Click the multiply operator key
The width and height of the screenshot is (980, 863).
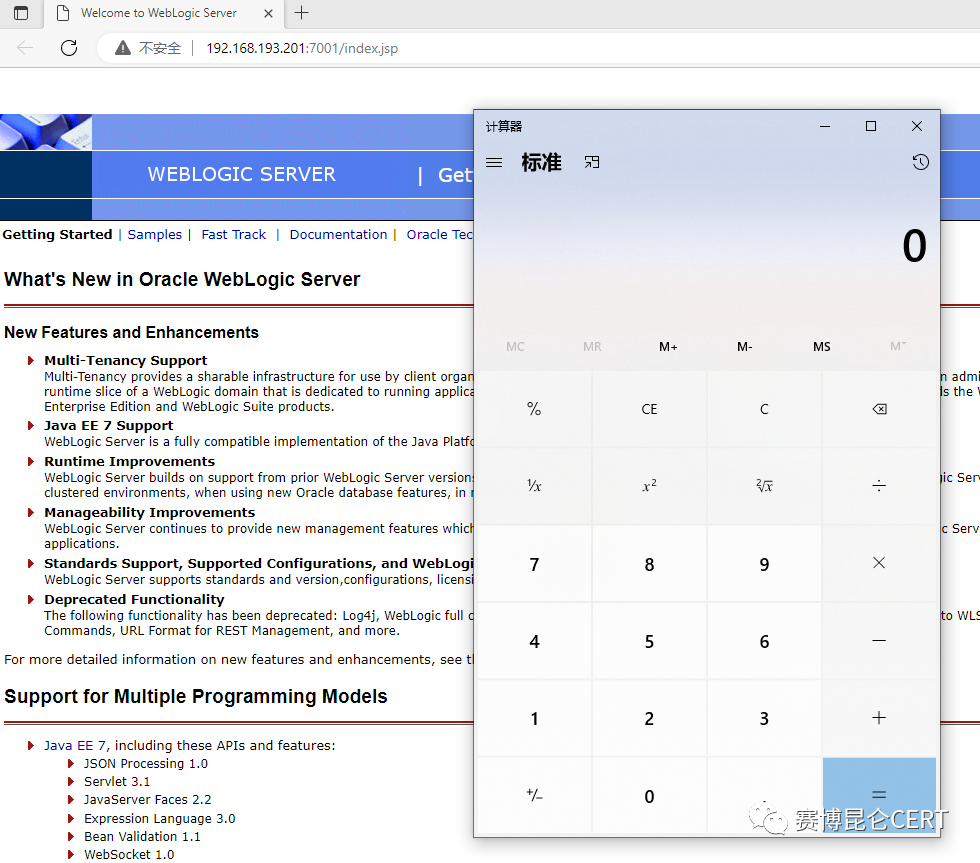click(x=879, y=563)
